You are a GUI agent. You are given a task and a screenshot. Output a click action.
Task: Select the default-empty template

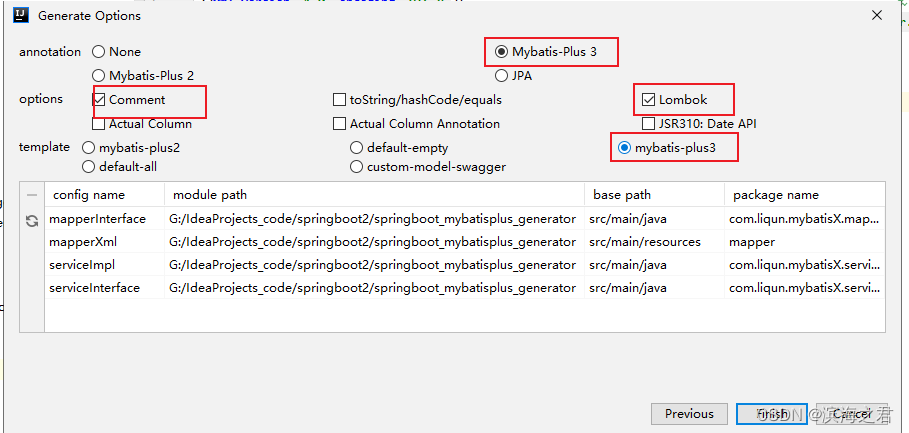(x=357, y=148)
